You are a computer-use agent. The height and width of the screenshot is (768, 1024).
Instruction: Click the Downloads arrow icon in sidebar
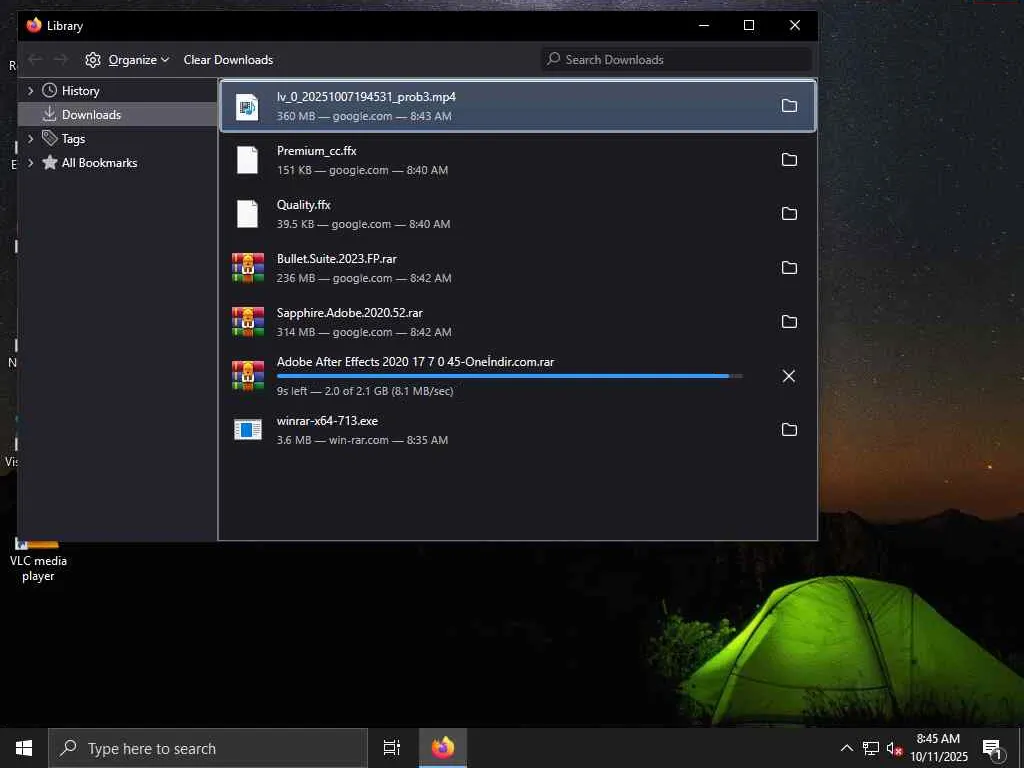(49, 115)
